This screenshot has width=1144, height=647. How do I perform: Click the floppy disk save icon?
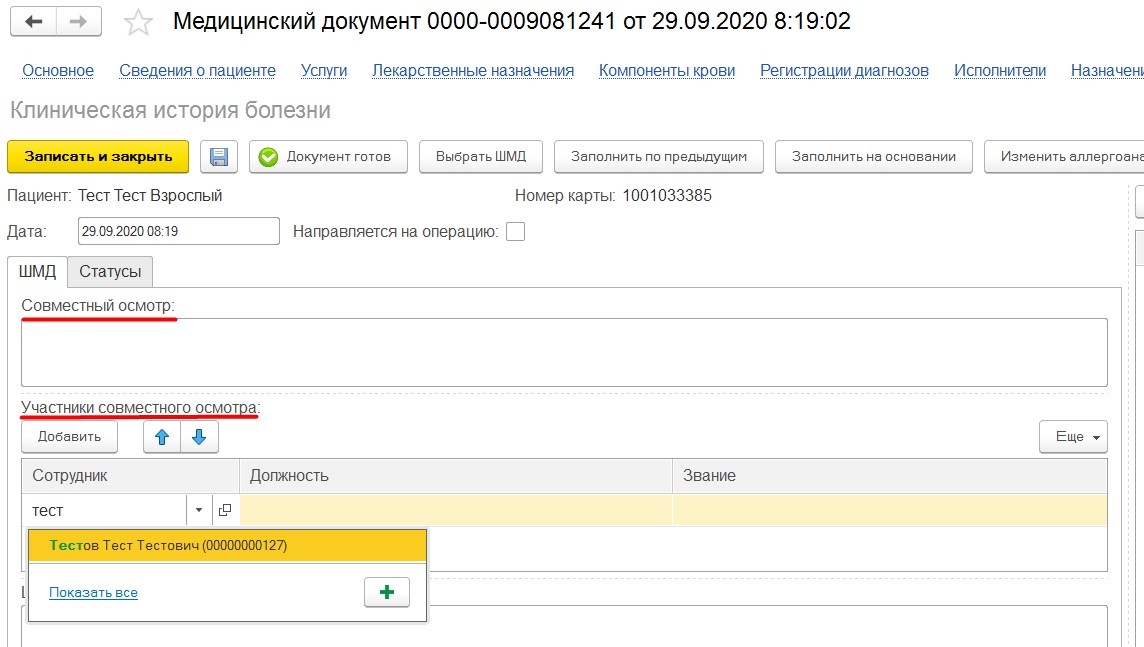218,157
